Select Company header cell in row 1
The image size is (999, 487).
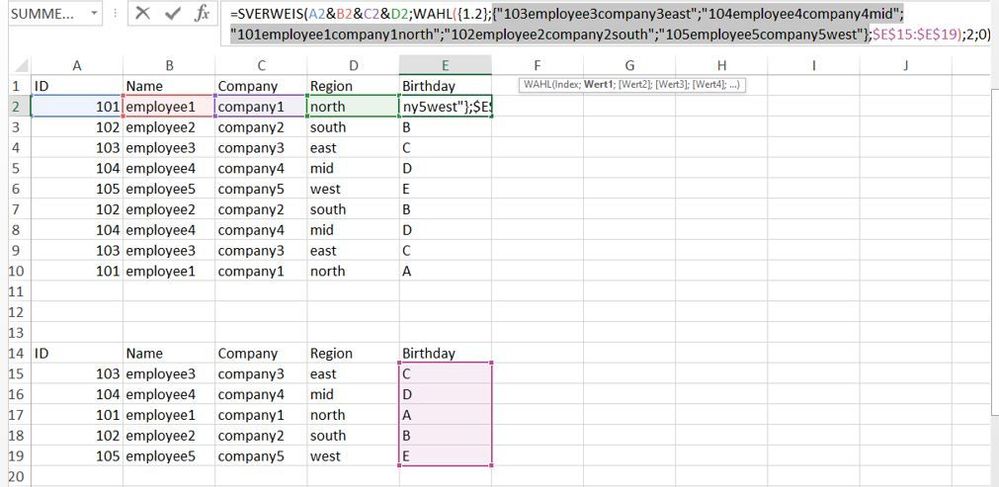pyautogui.click(x=261, y=86)
